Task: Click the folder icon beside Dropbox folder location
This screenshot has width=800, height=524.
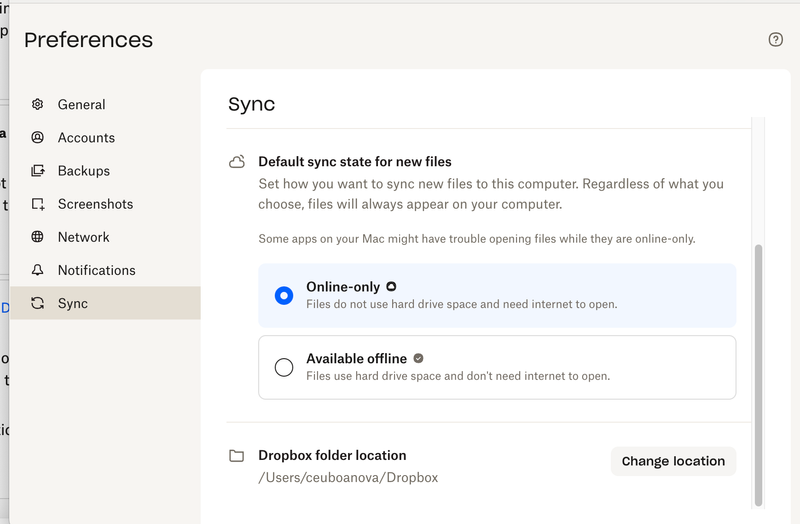Action: click(237, 456)
